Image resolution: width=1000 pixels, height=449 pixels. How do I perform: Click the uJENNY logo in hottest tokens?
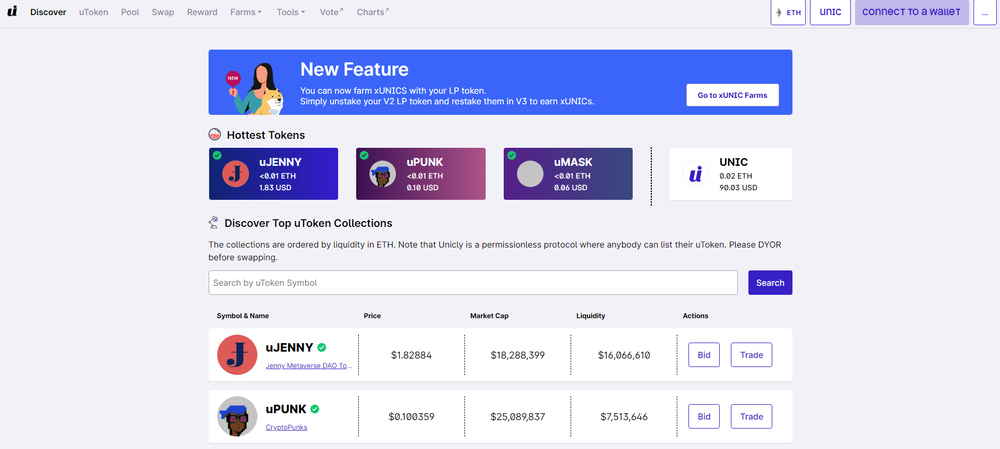235,174
